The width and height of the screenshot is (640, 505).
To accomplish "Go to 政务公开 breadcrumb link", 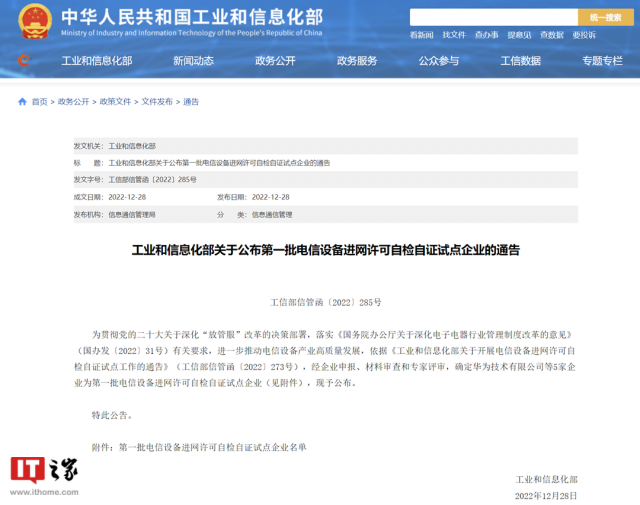I will pos(73,102).
